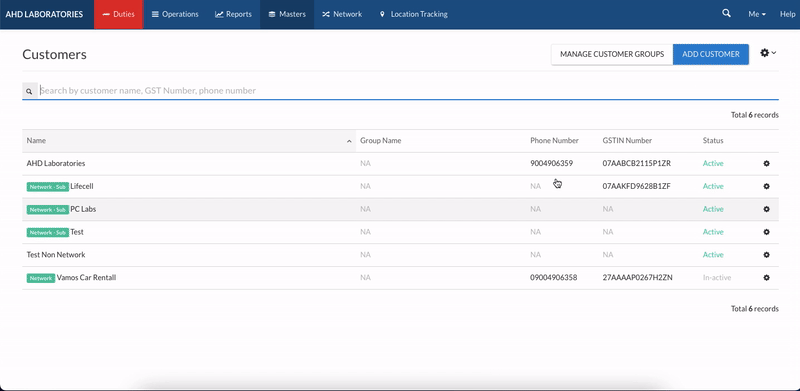Screen dimensions: 800x391
Task: Click the Group Name column header
Action: pyautogui.click(x=381, y=140)
